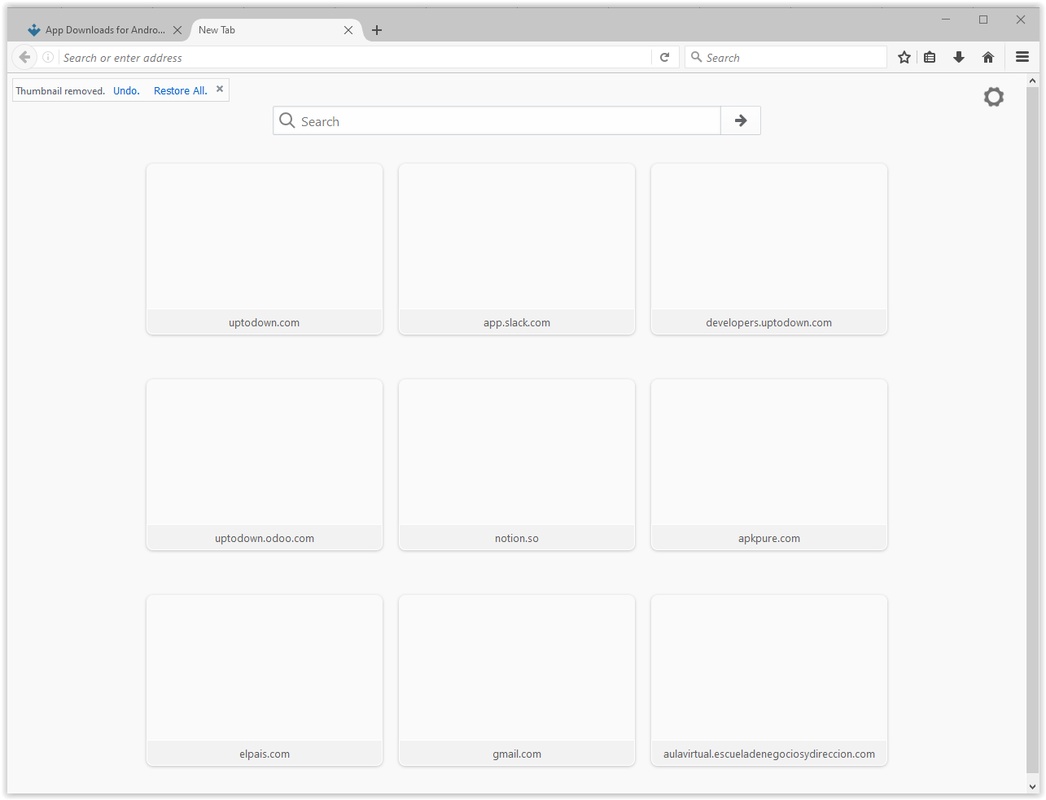
Task: Dismiss the thumbnail removed notification
Action: 220,90
